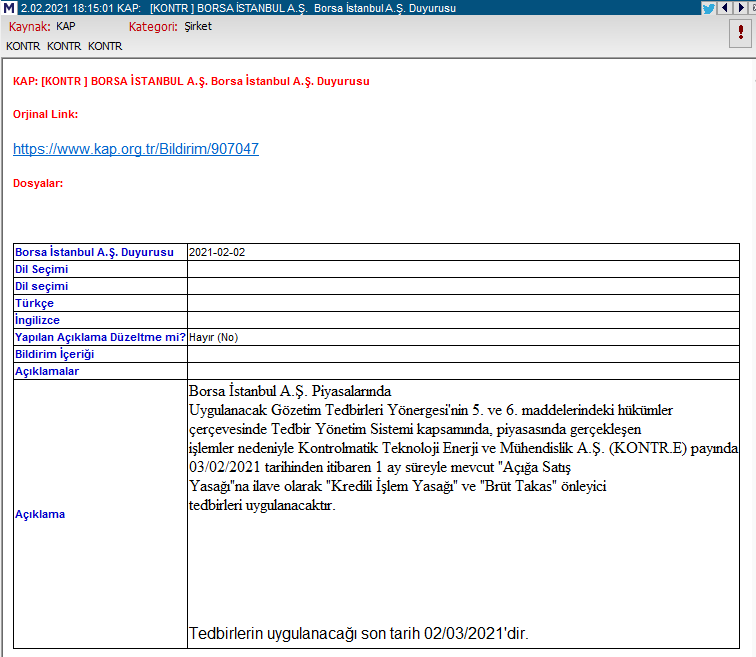Click the paragraph starting 'Borsa İstanbul A.Ş. Piyasalarında'

pyautogui.click(x=463, y=448)
